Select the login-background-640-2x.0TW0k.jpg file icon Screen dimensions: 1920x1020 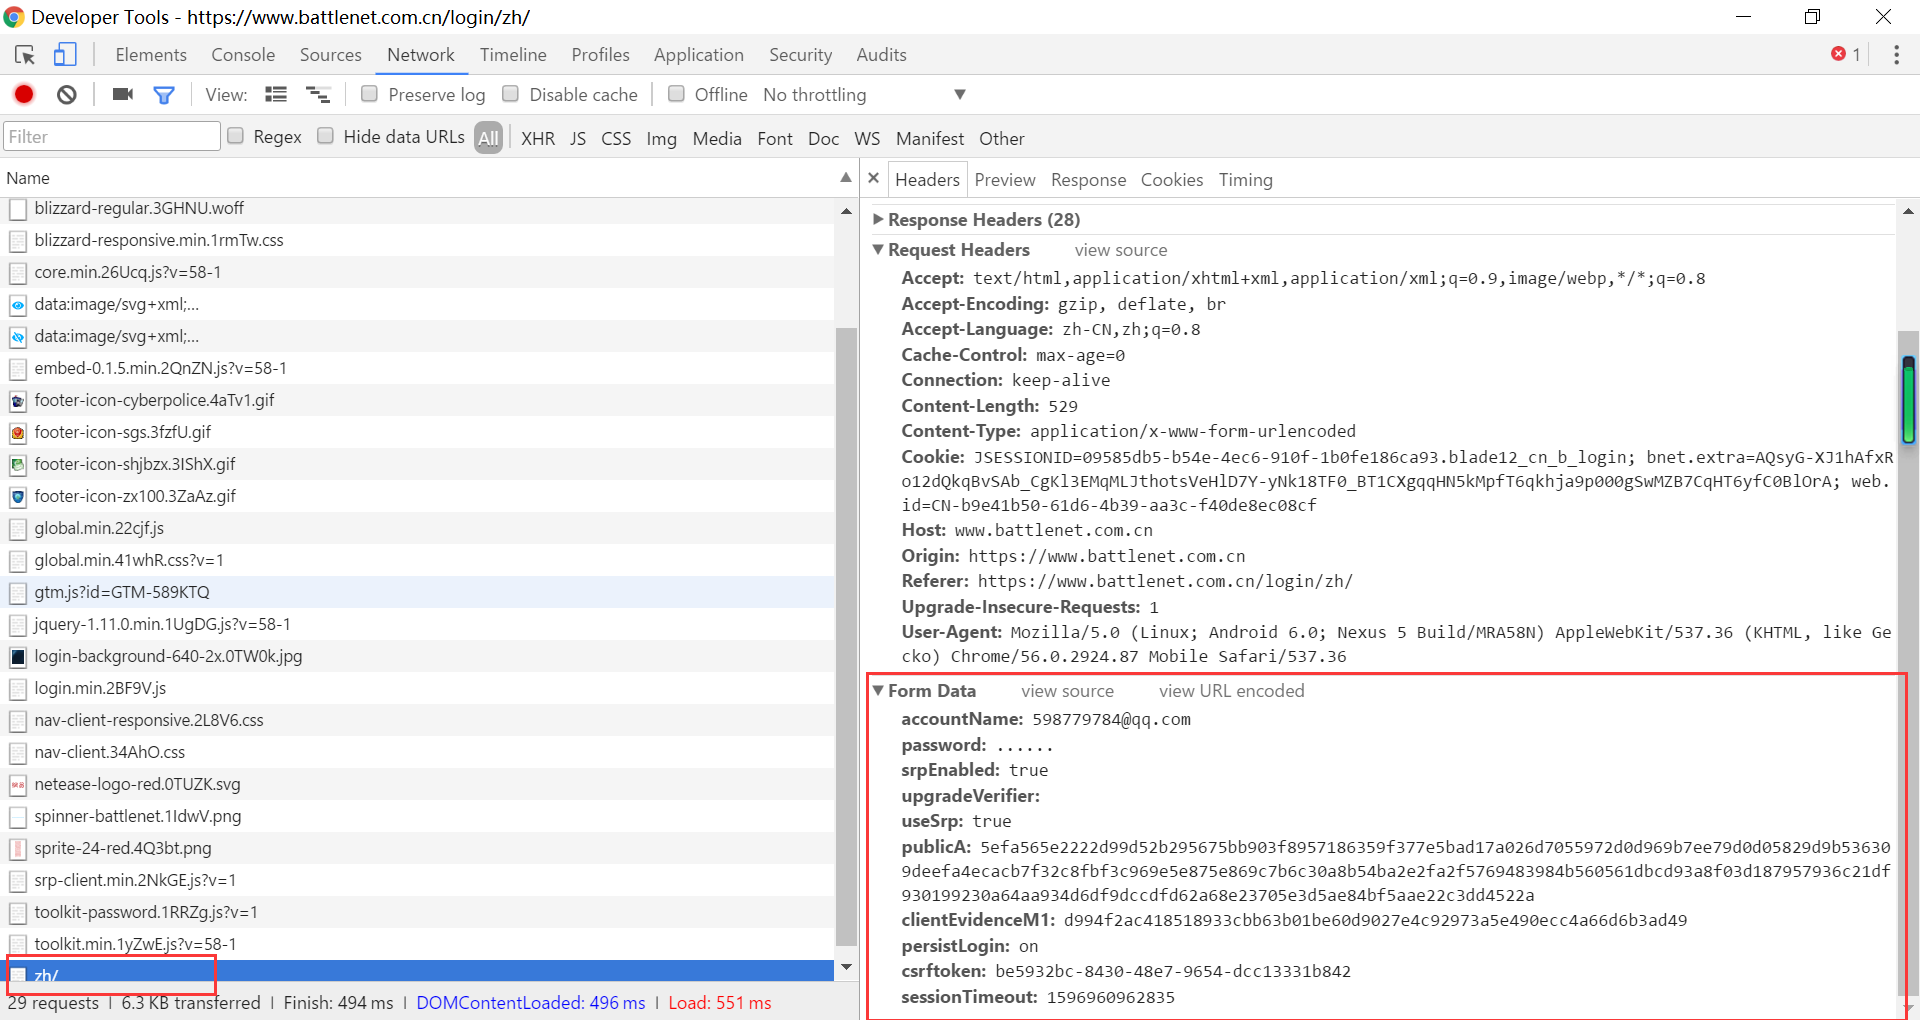(18, 657)
